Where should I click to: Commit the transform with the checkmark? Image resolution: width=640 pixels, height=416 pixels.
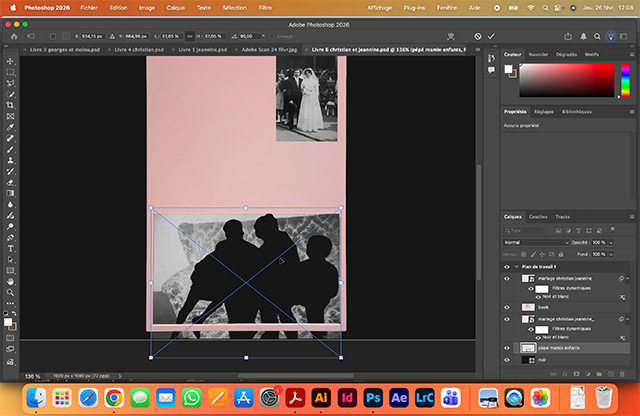click(491, 36)
